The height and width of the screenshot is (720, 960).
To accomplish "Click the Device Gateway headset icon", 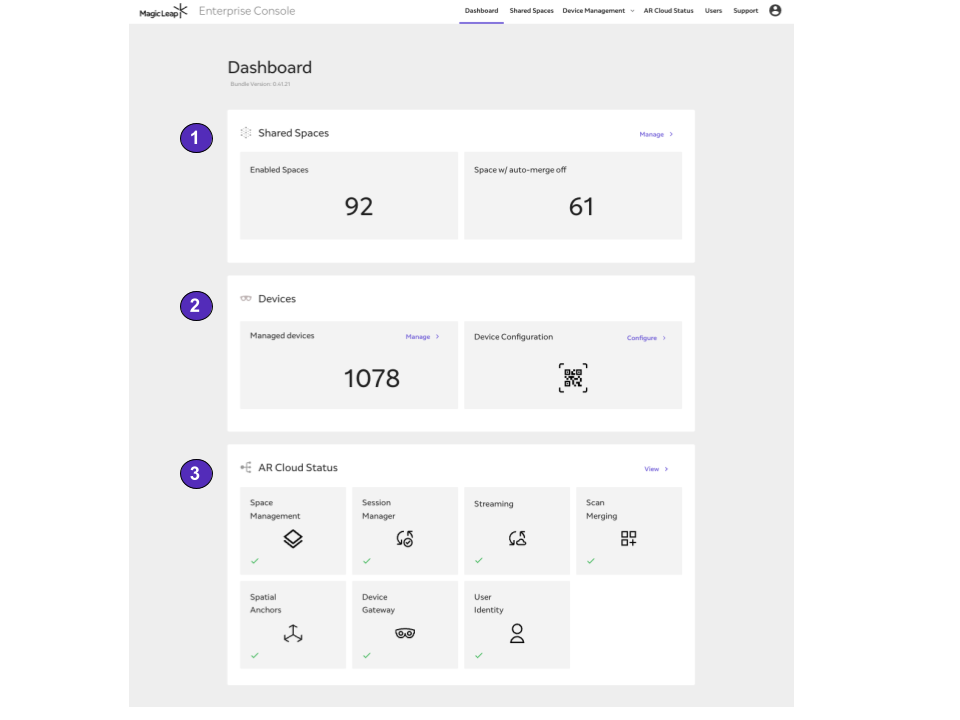I will 405,633.
